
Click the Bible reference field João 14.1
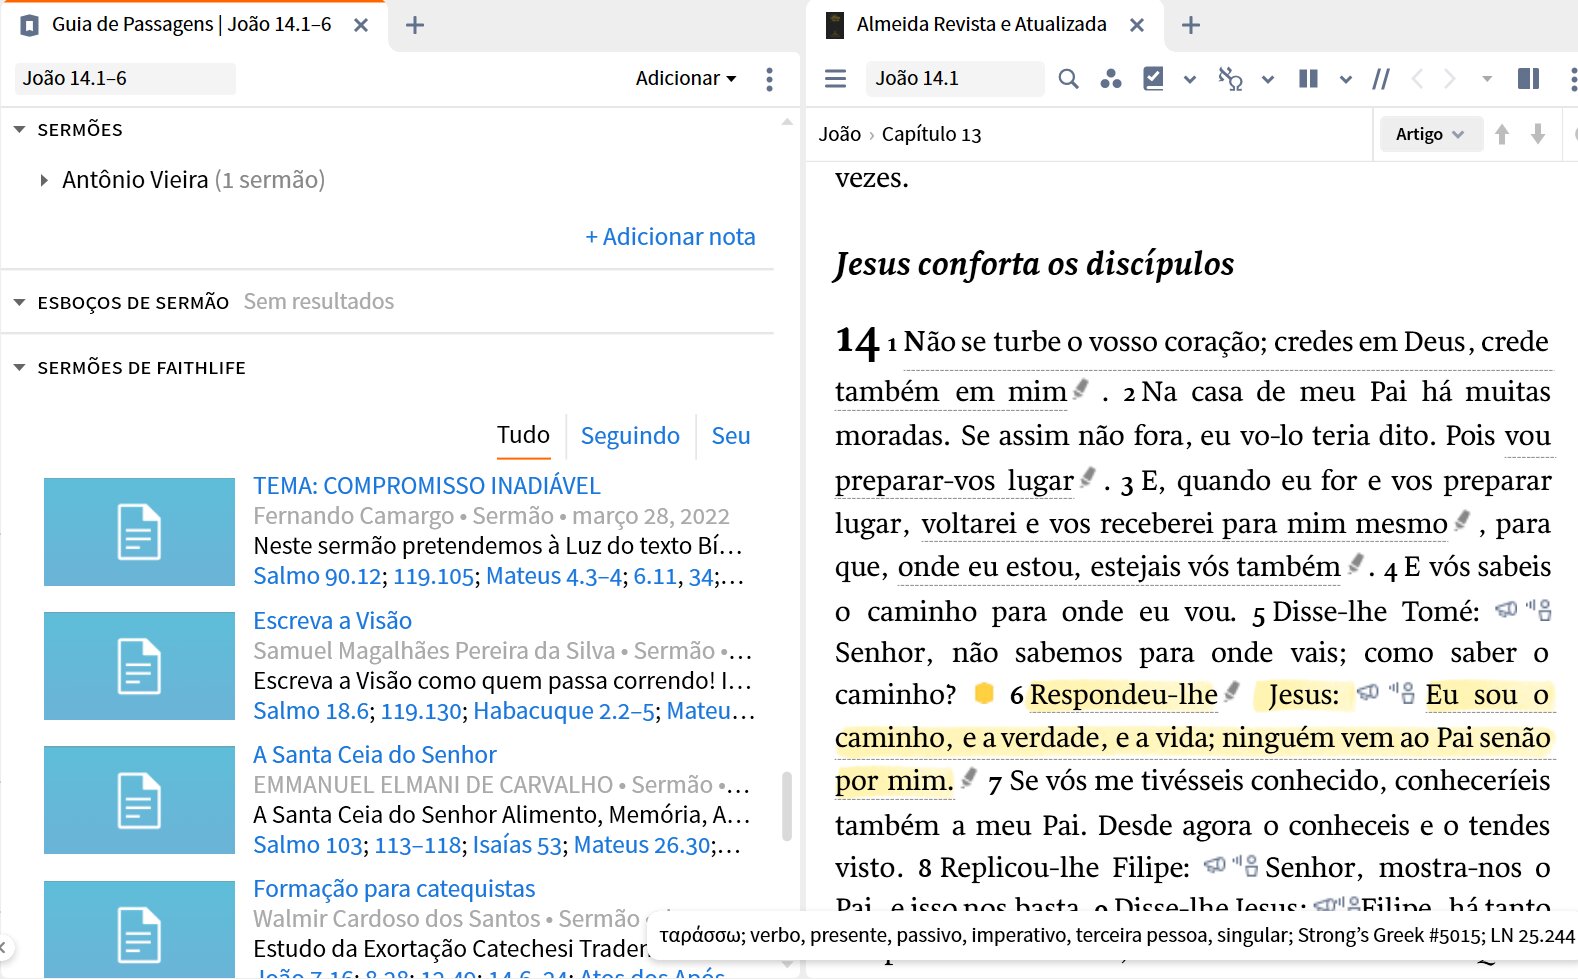pyautogui.click(x=955, y=78)
